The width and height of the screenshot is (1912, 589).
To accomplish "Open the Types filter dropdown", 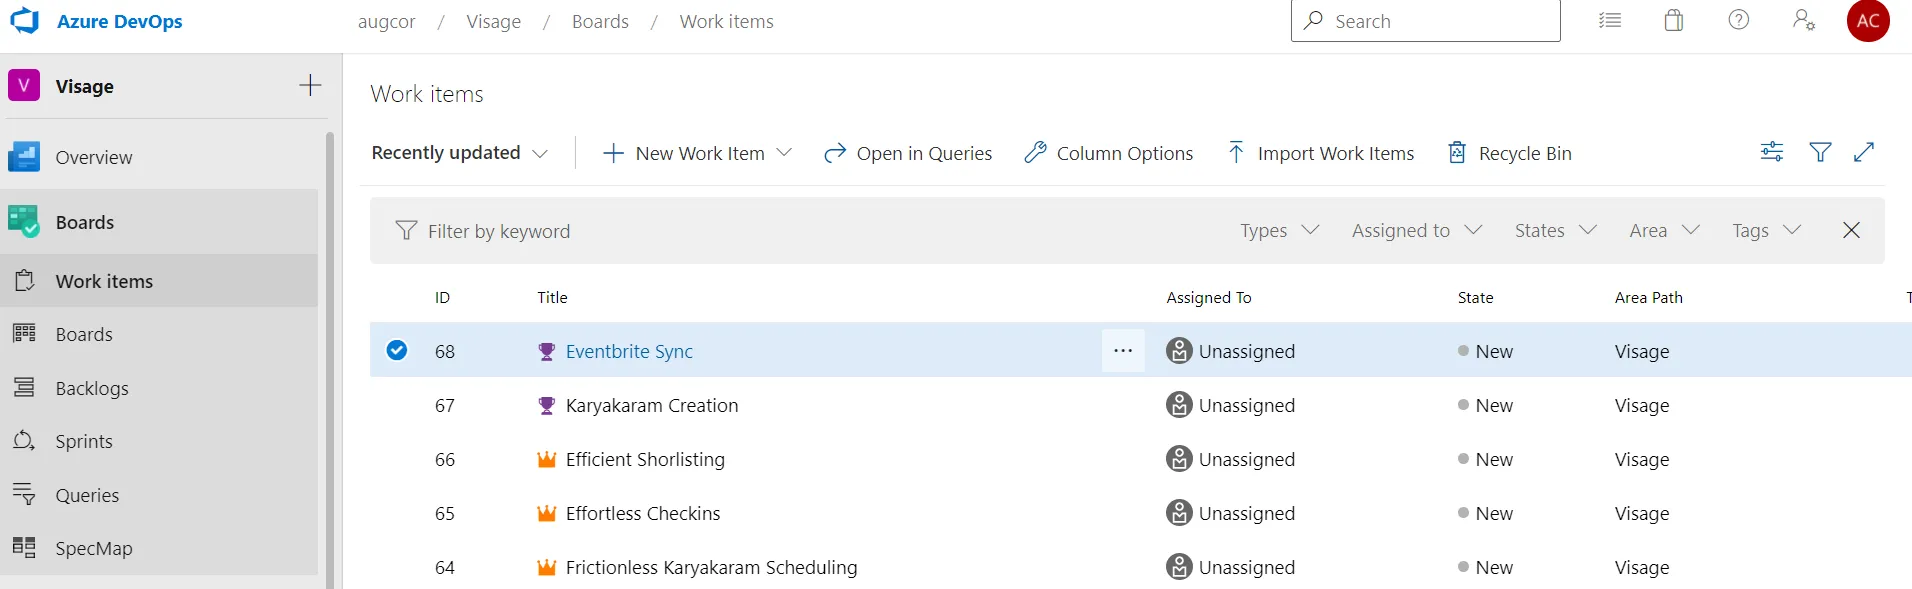I will pos(1279,231).
